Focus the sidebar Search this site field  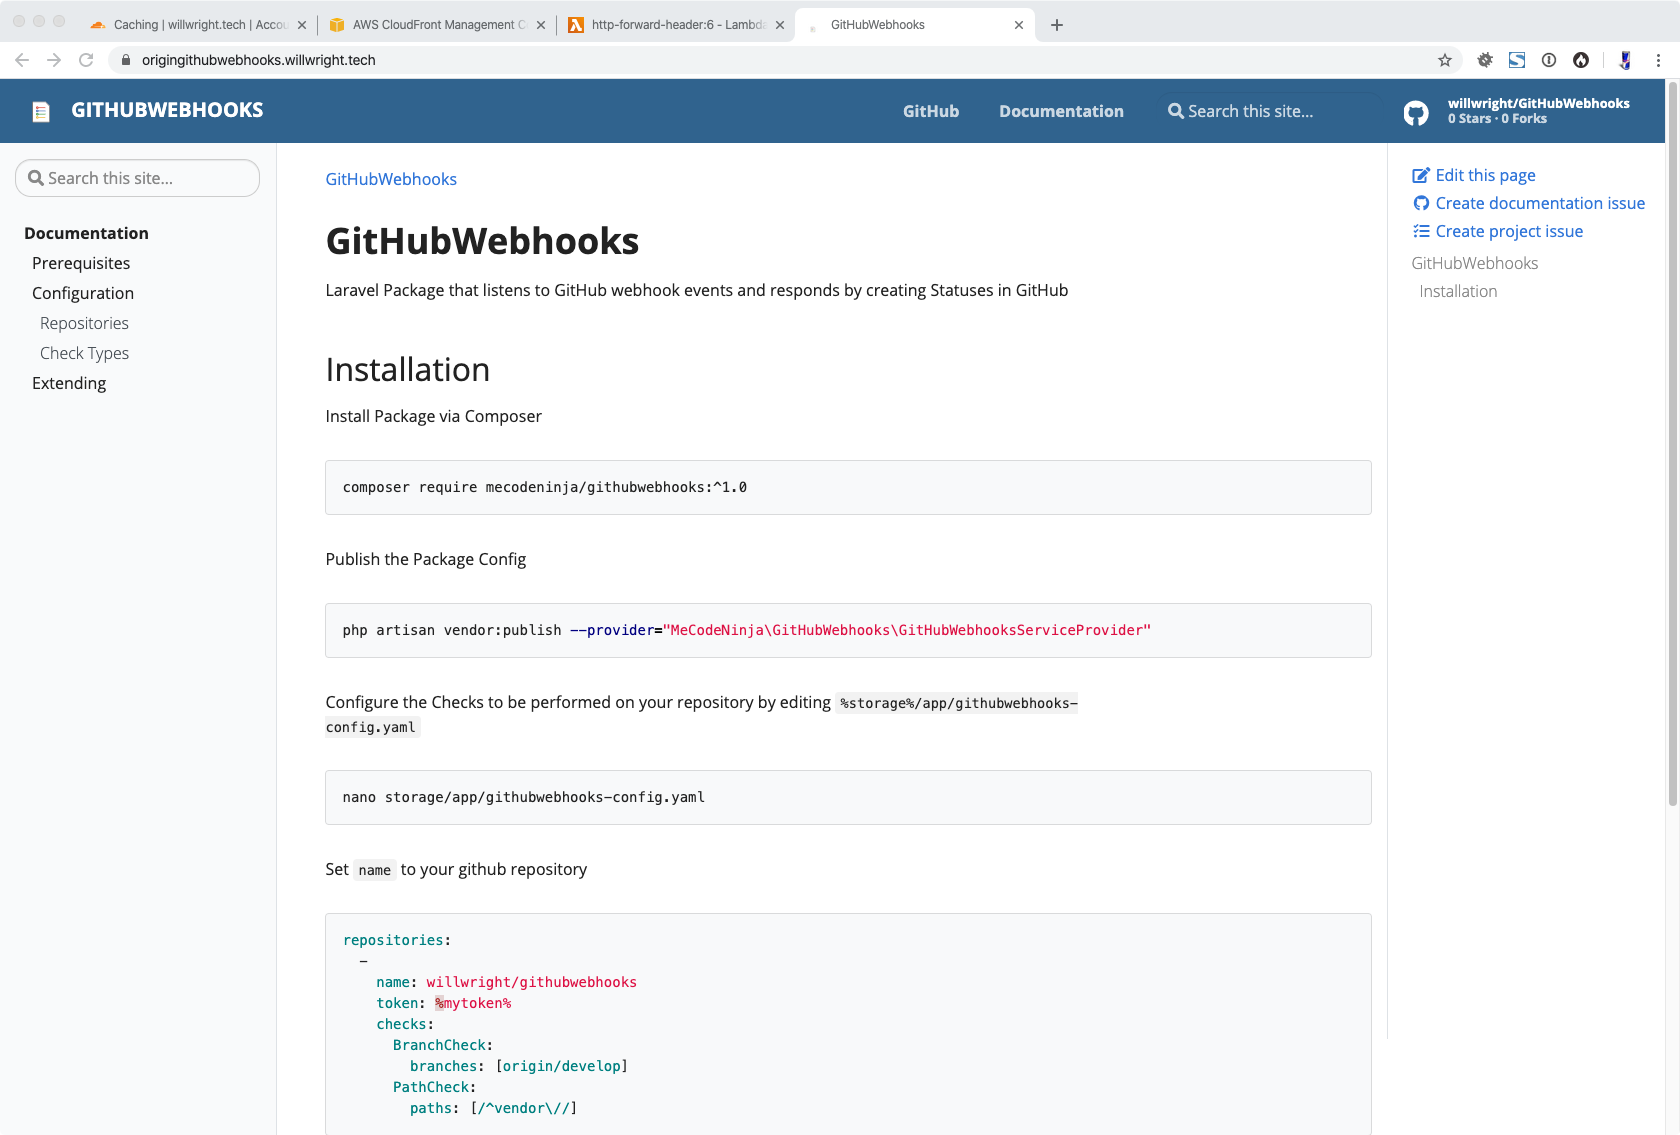(137, 178)
